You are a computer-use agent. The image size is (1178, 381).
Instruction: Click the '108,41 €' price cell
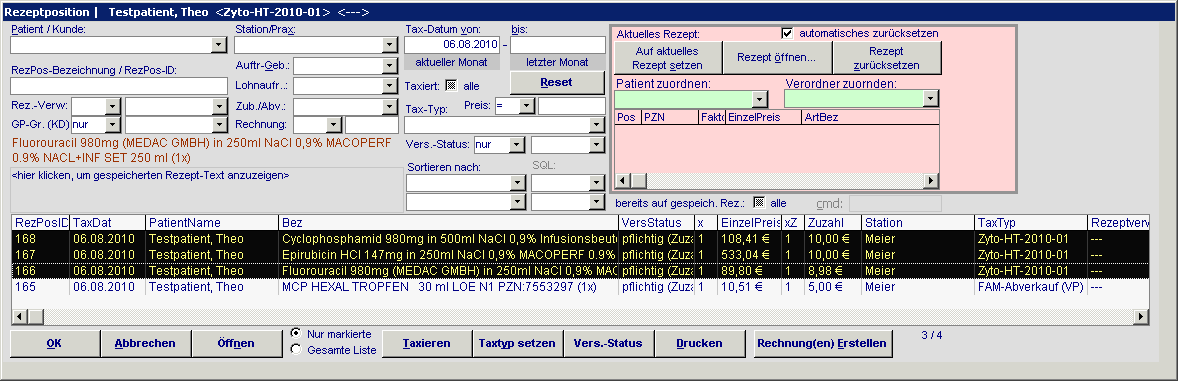tap(749, 239)
